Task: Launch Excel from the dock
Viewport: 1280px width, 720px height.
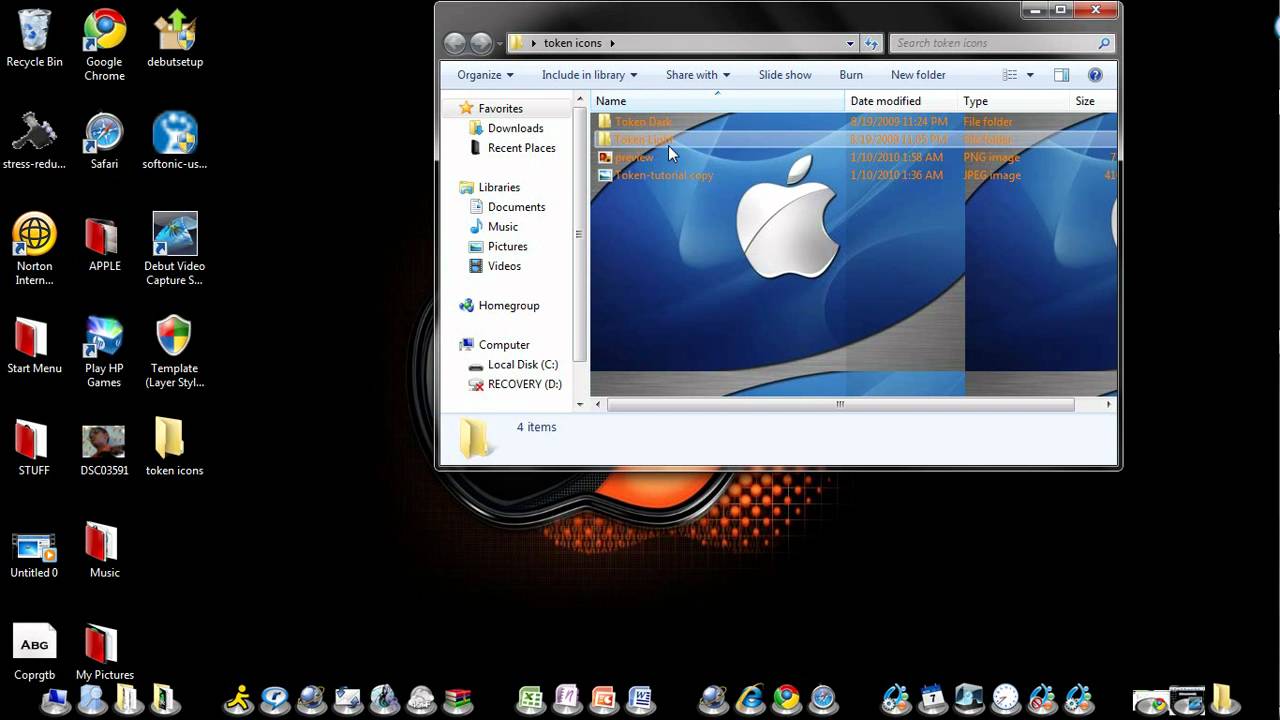Action: 531,698
